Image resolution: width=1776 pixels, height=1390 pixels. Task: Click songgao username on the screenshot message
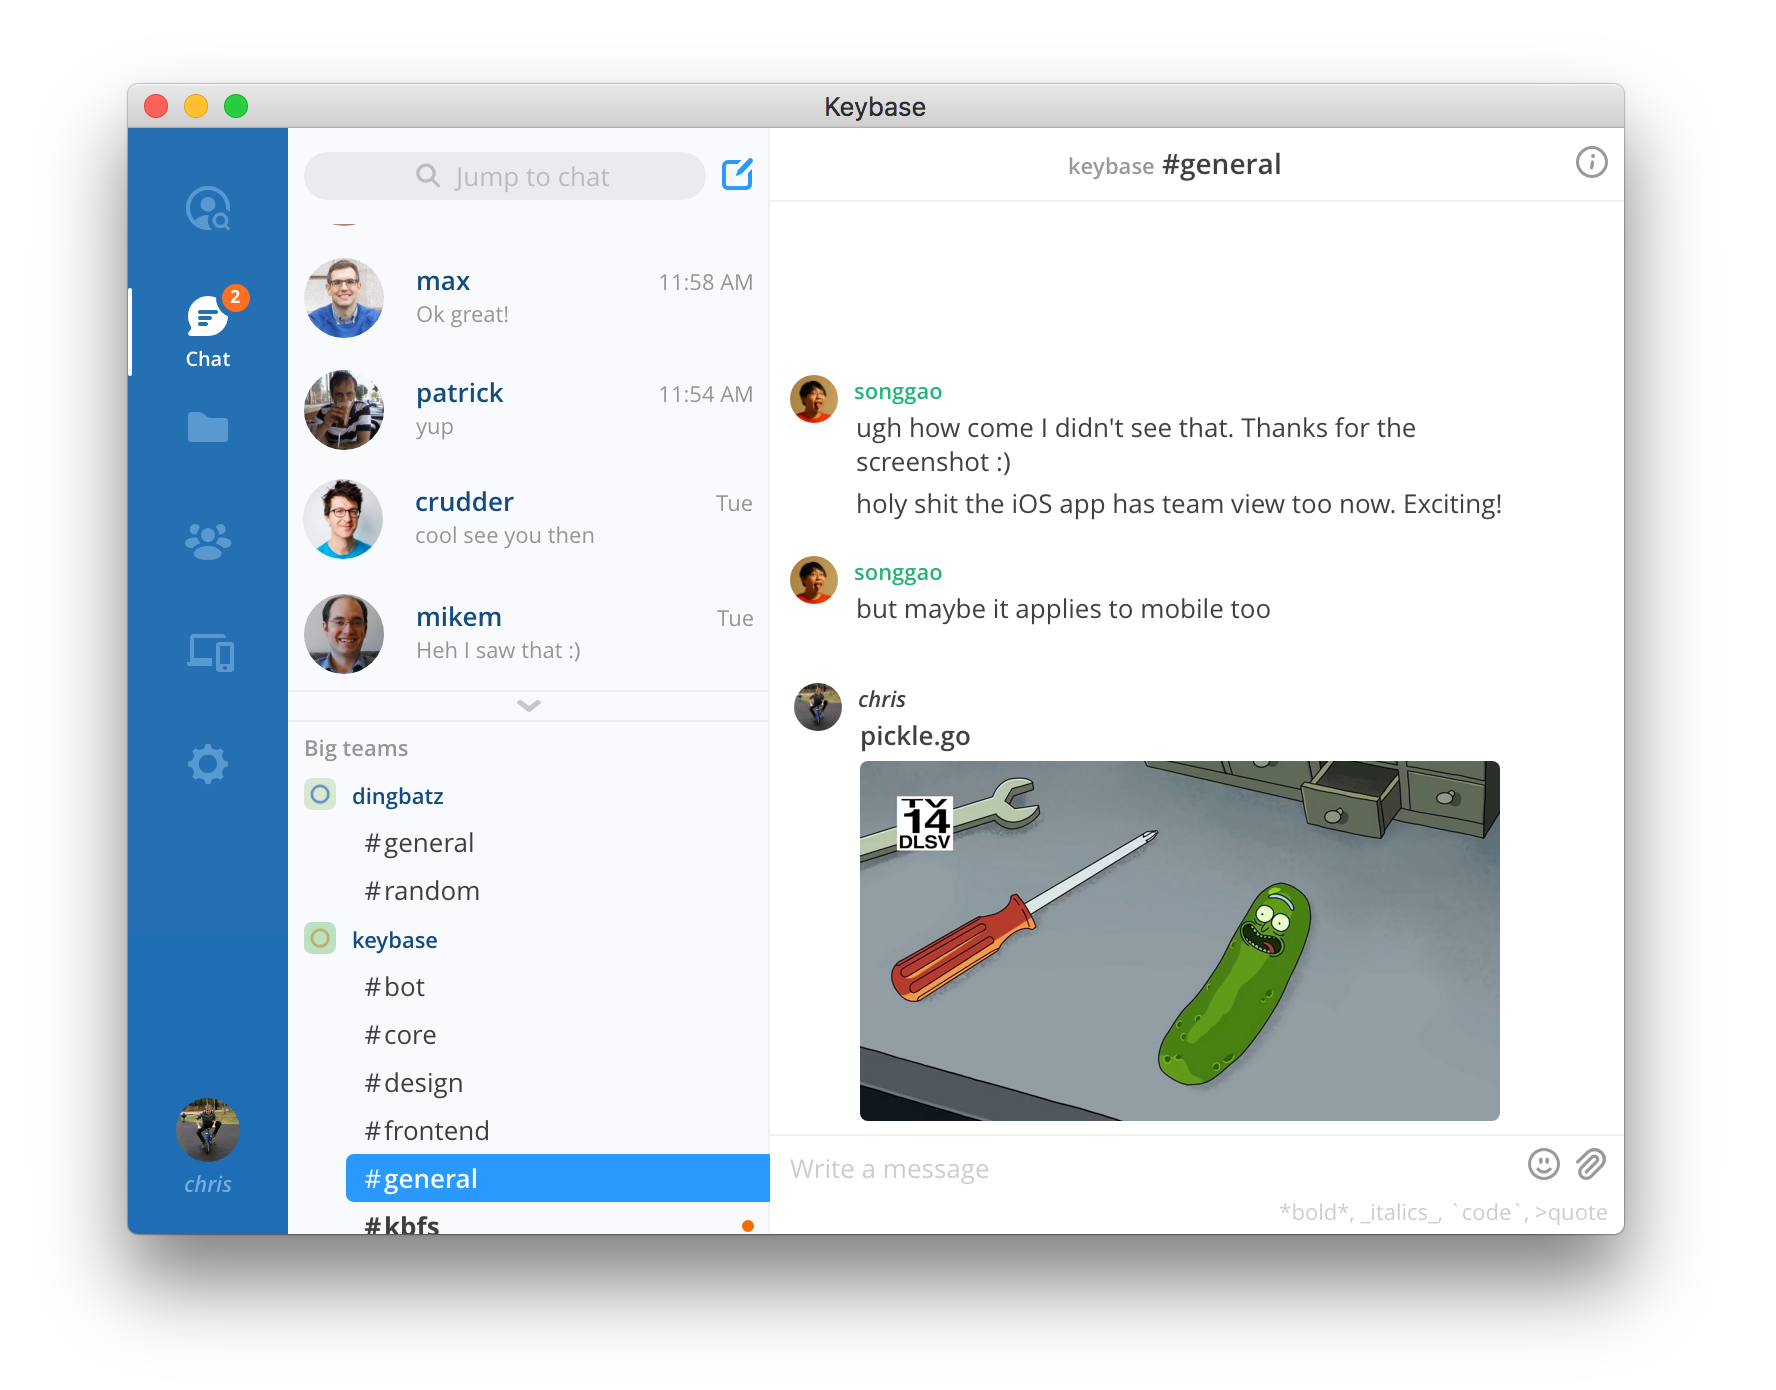898,392
